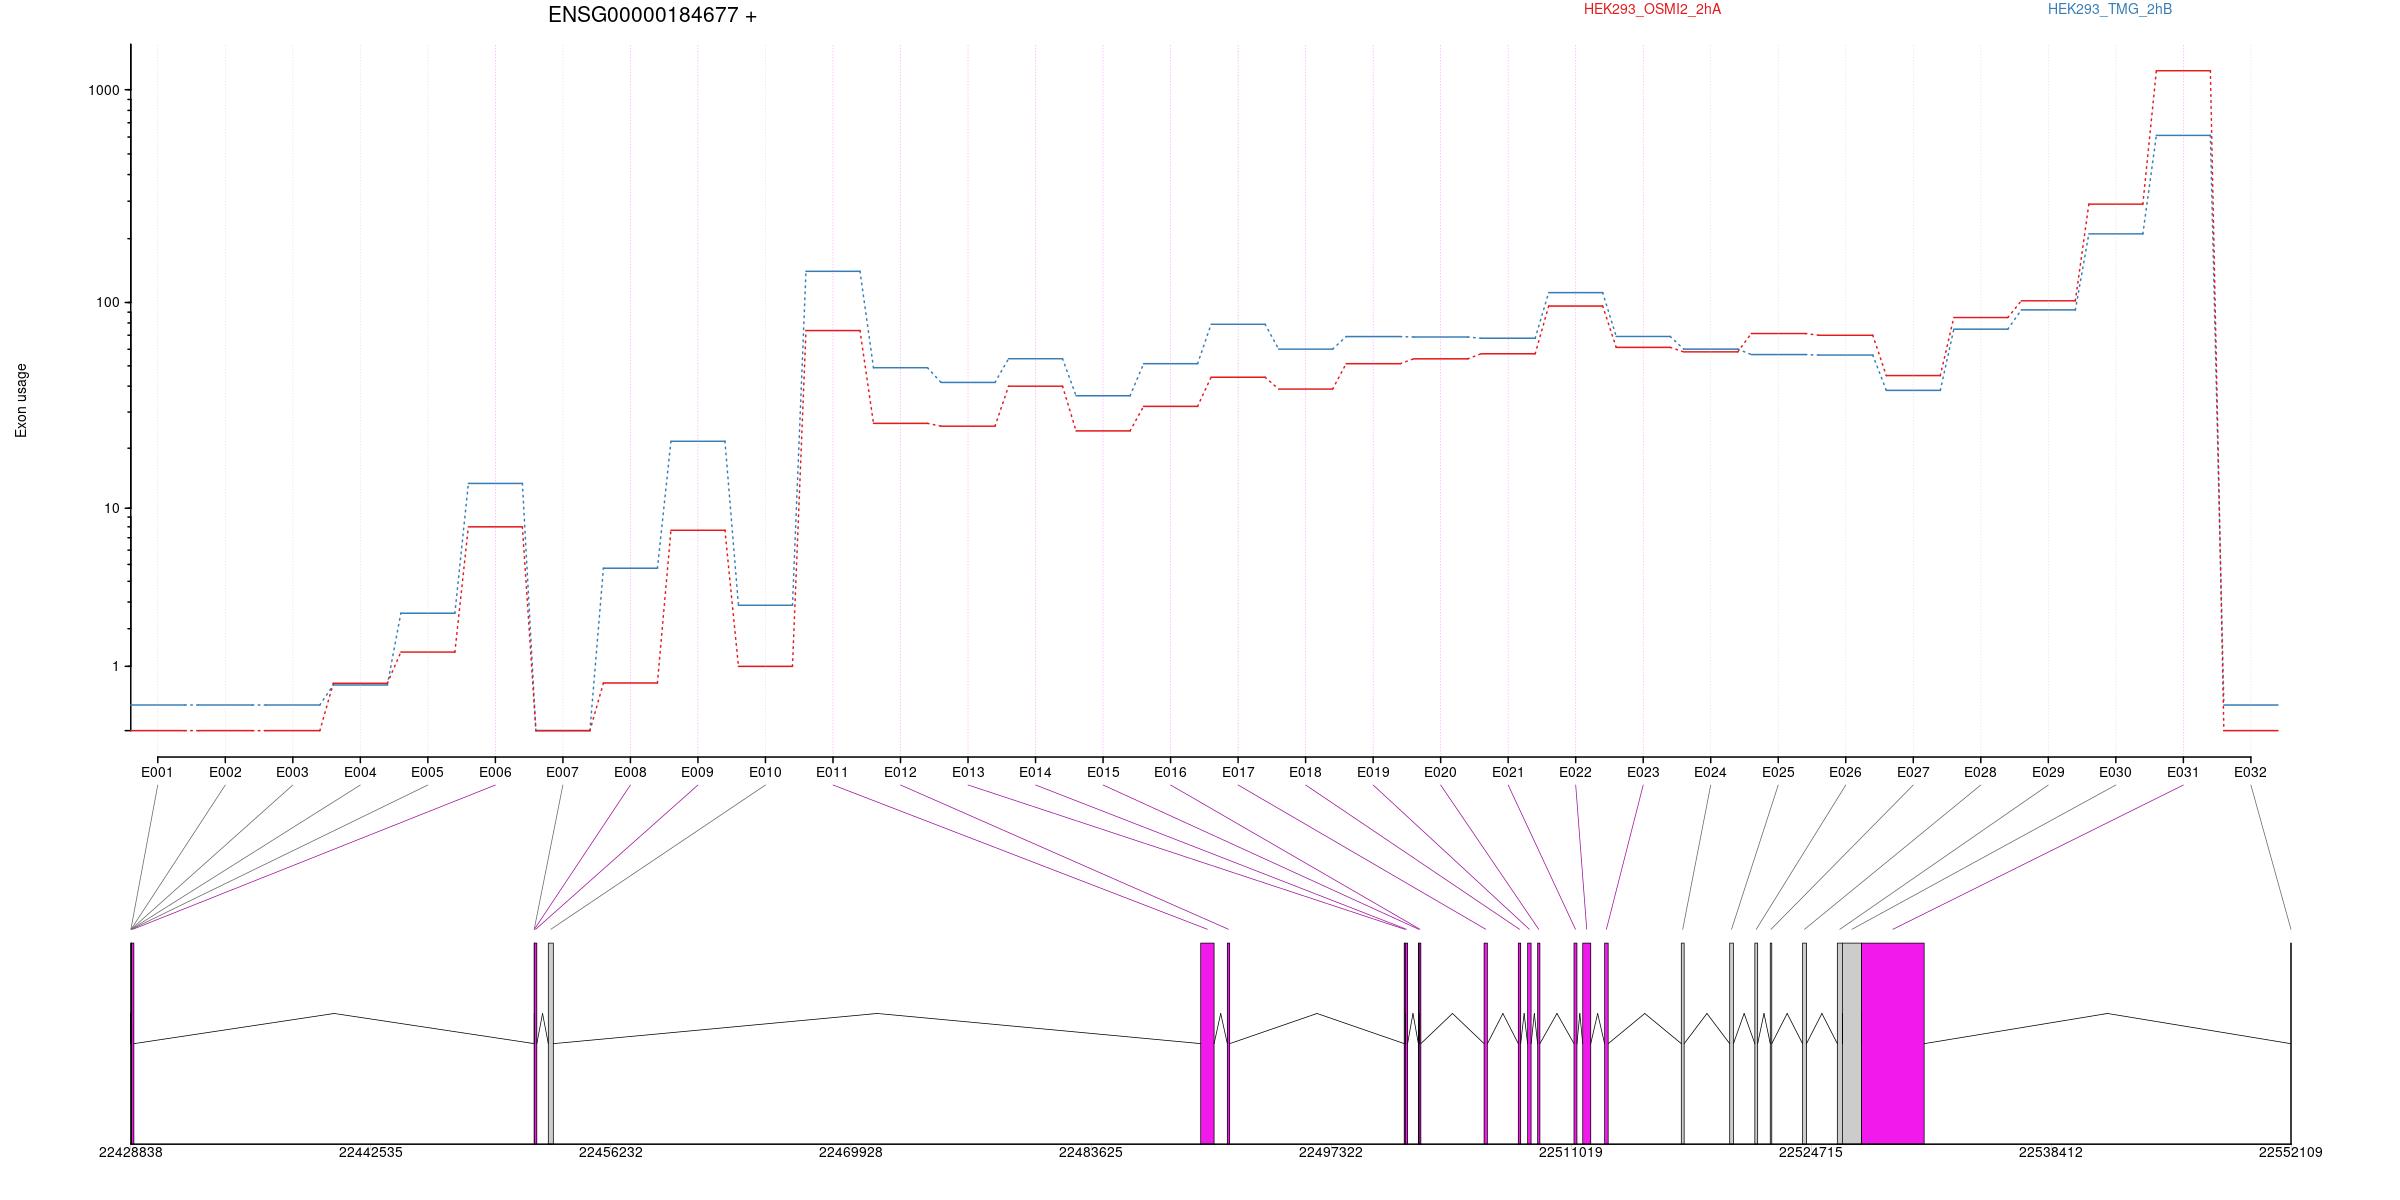2400x1200 pixels.
Task: Click exon label E025
Action: point(1778,772)
